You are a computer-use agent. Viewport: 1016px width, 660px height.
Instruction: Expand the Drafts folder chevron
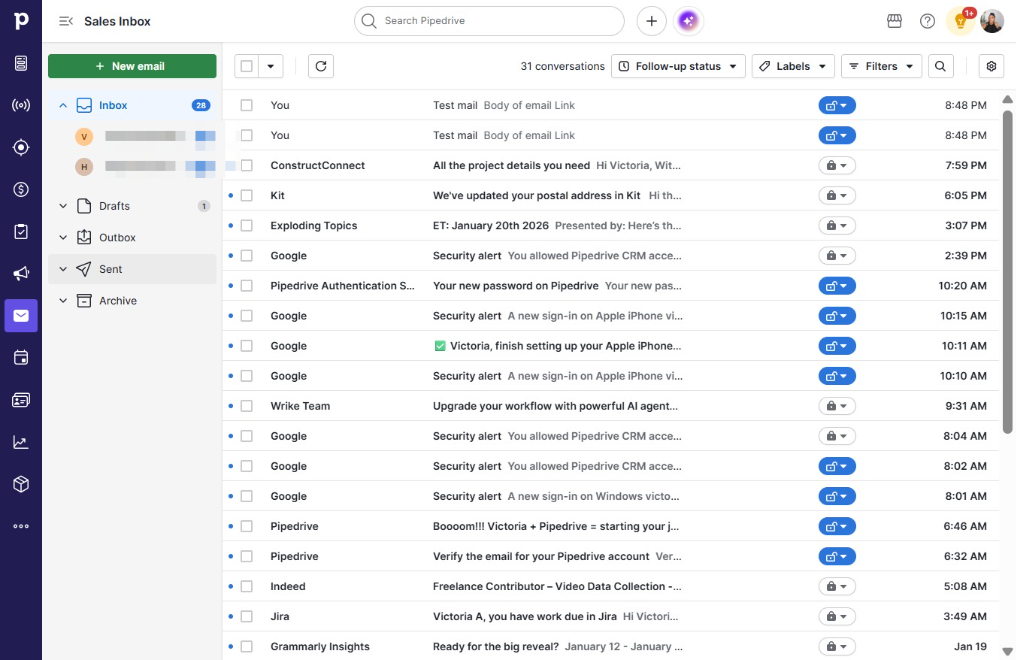[63, 206]
